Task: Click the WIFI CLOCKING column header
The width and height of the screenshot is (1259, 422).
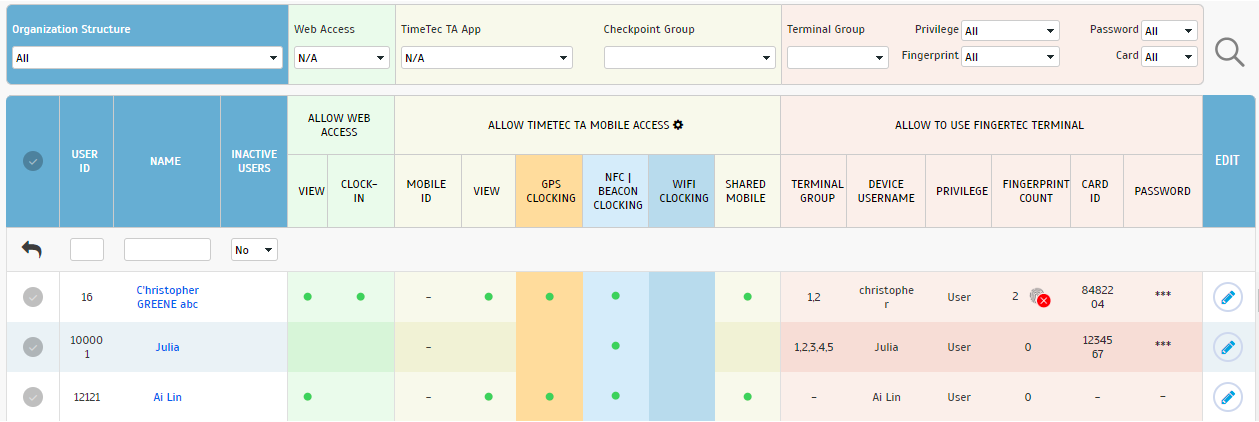Action: point(681,191)
